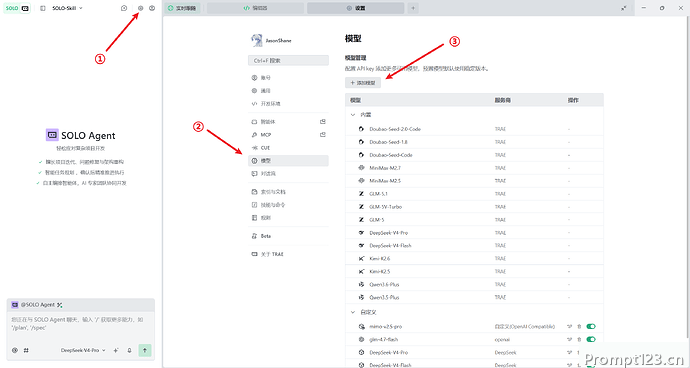Screen dimensions: 690x368
Task: Open the 规则 settings section
Action: (x=288, y=218)
